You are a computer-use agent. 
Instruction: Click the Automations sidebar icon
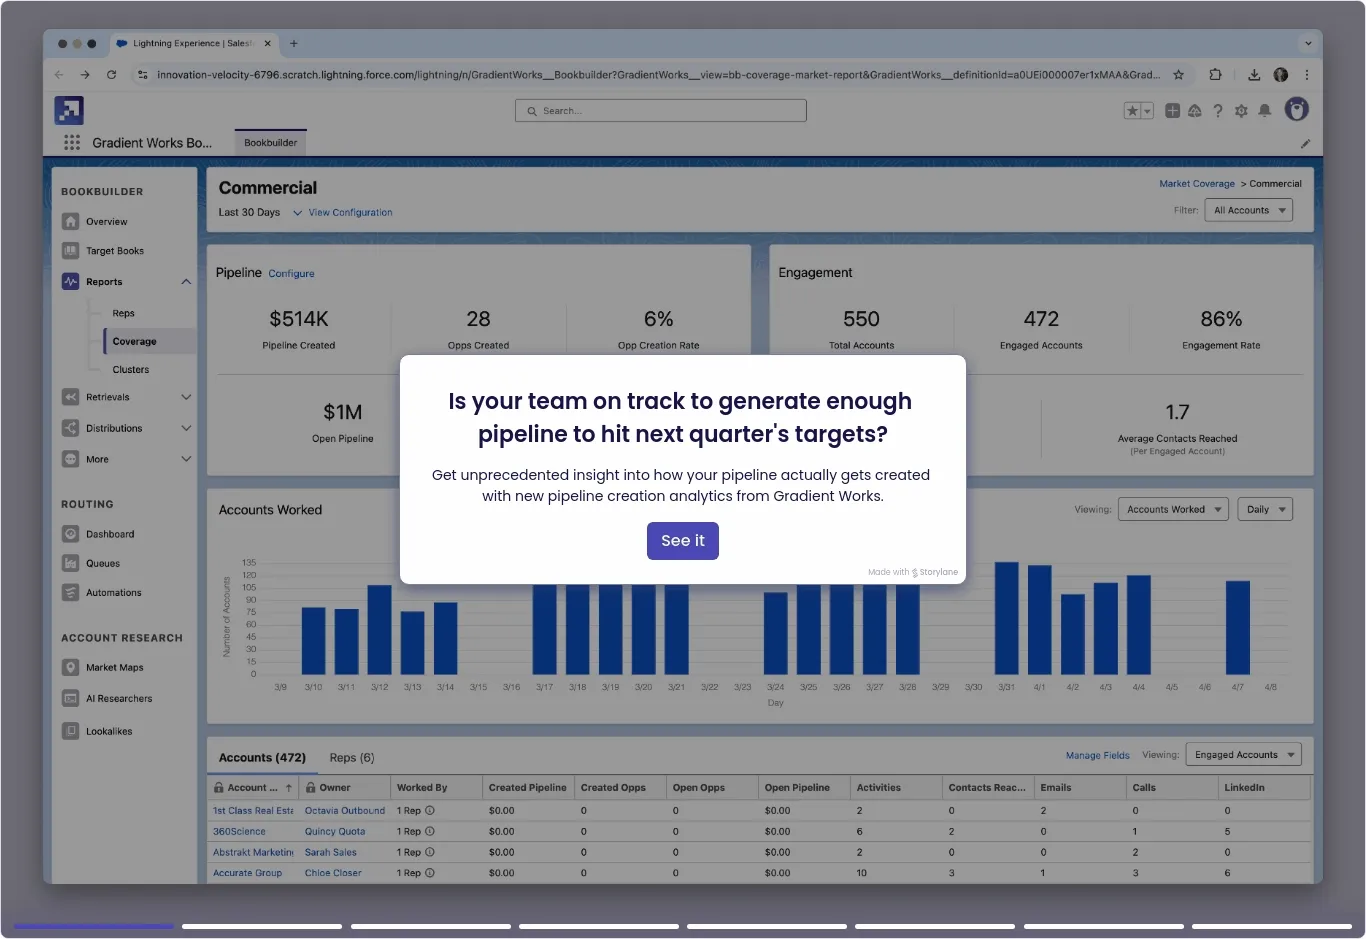pyautogui.click(x=70, y=592)
